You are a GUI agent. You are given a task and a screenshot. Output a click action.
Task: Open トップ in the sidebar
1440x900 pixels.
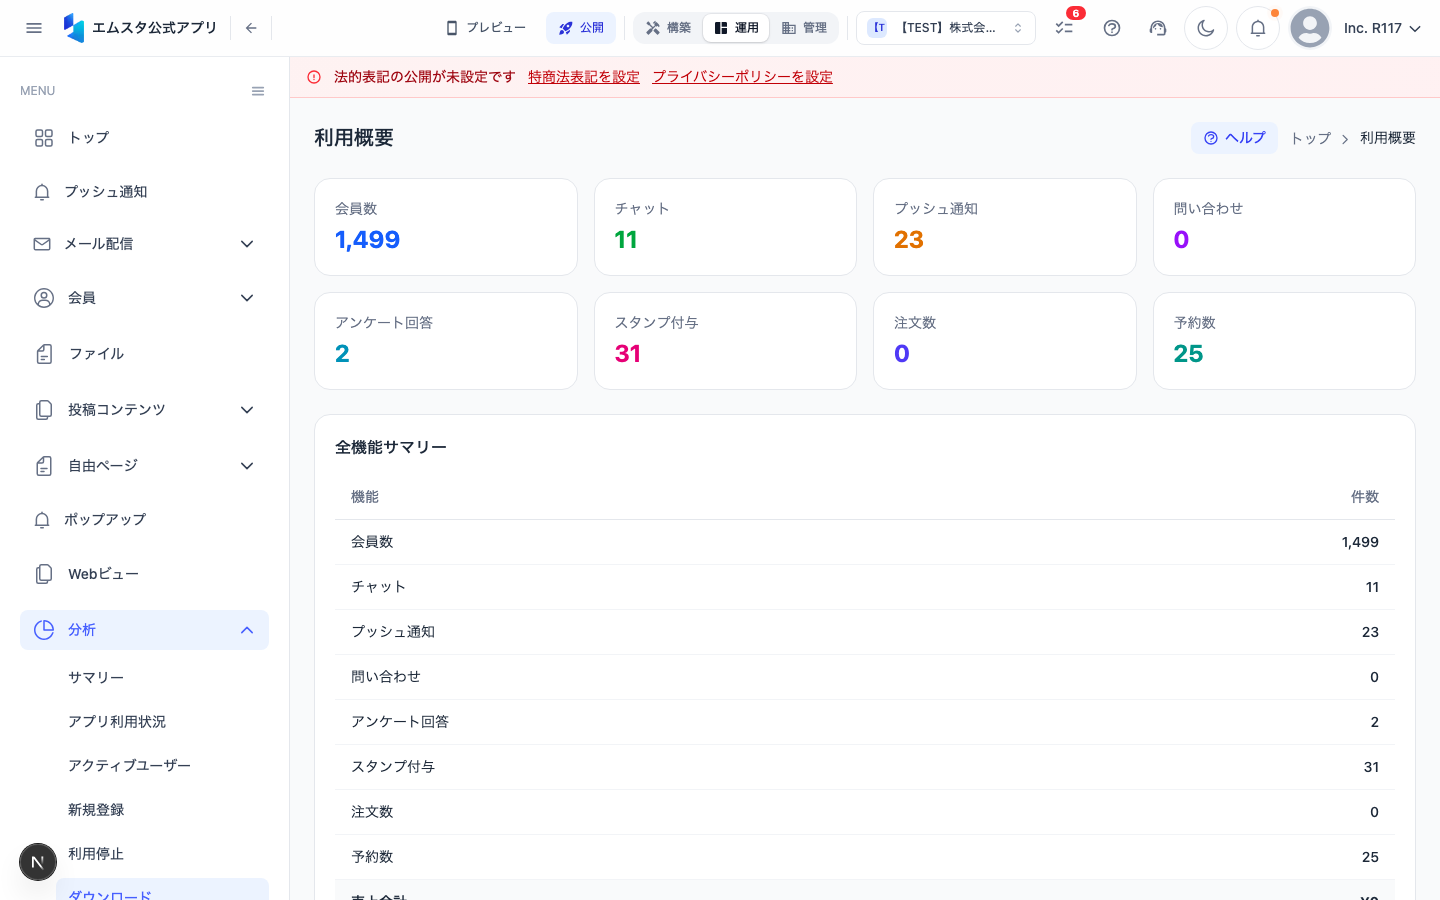tap(144, 138)
